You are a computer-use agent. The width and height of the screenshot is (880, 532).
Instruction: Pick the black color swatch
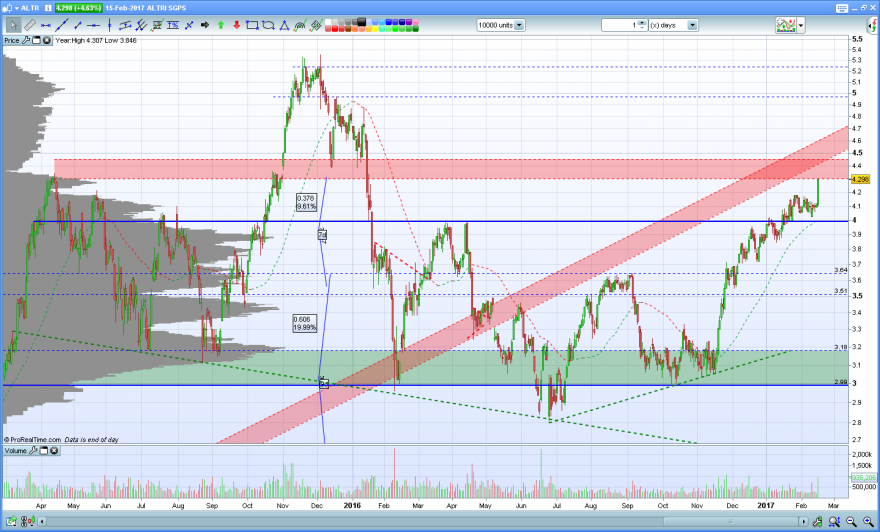click(361, 22)
